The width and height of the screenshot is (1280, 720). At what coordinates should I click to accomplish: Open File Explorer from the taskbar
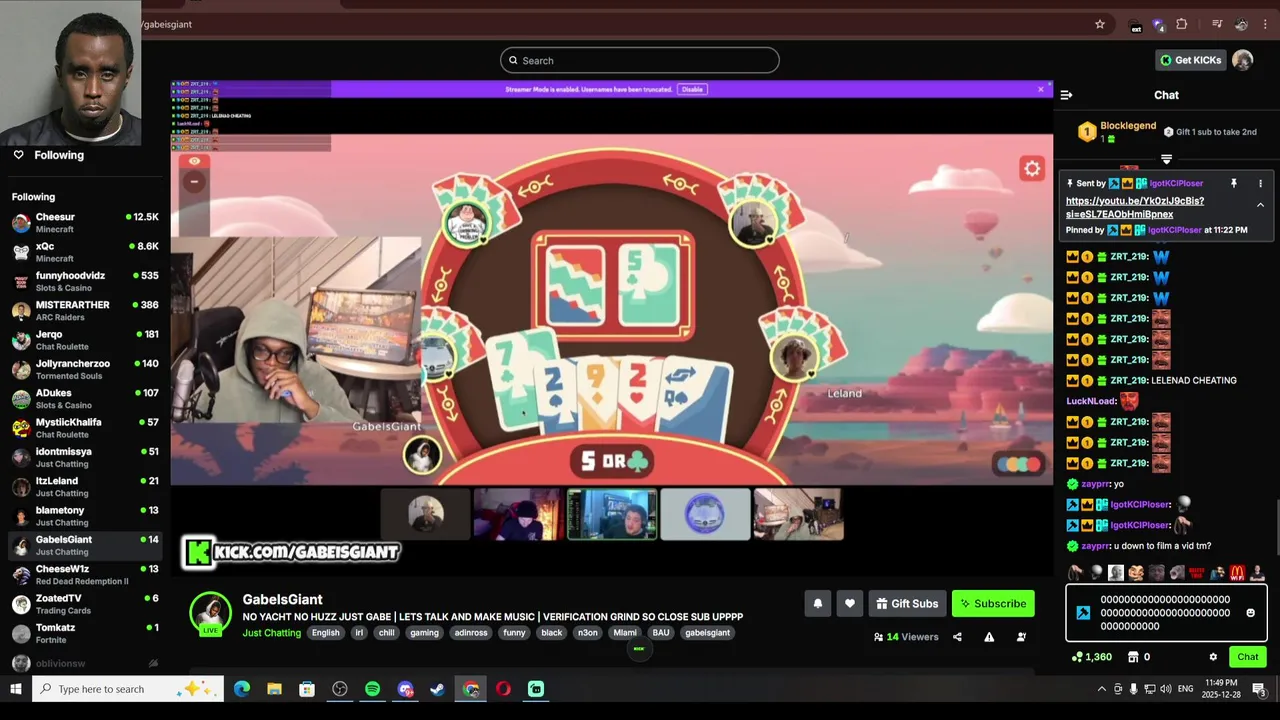tap(274, 689)
